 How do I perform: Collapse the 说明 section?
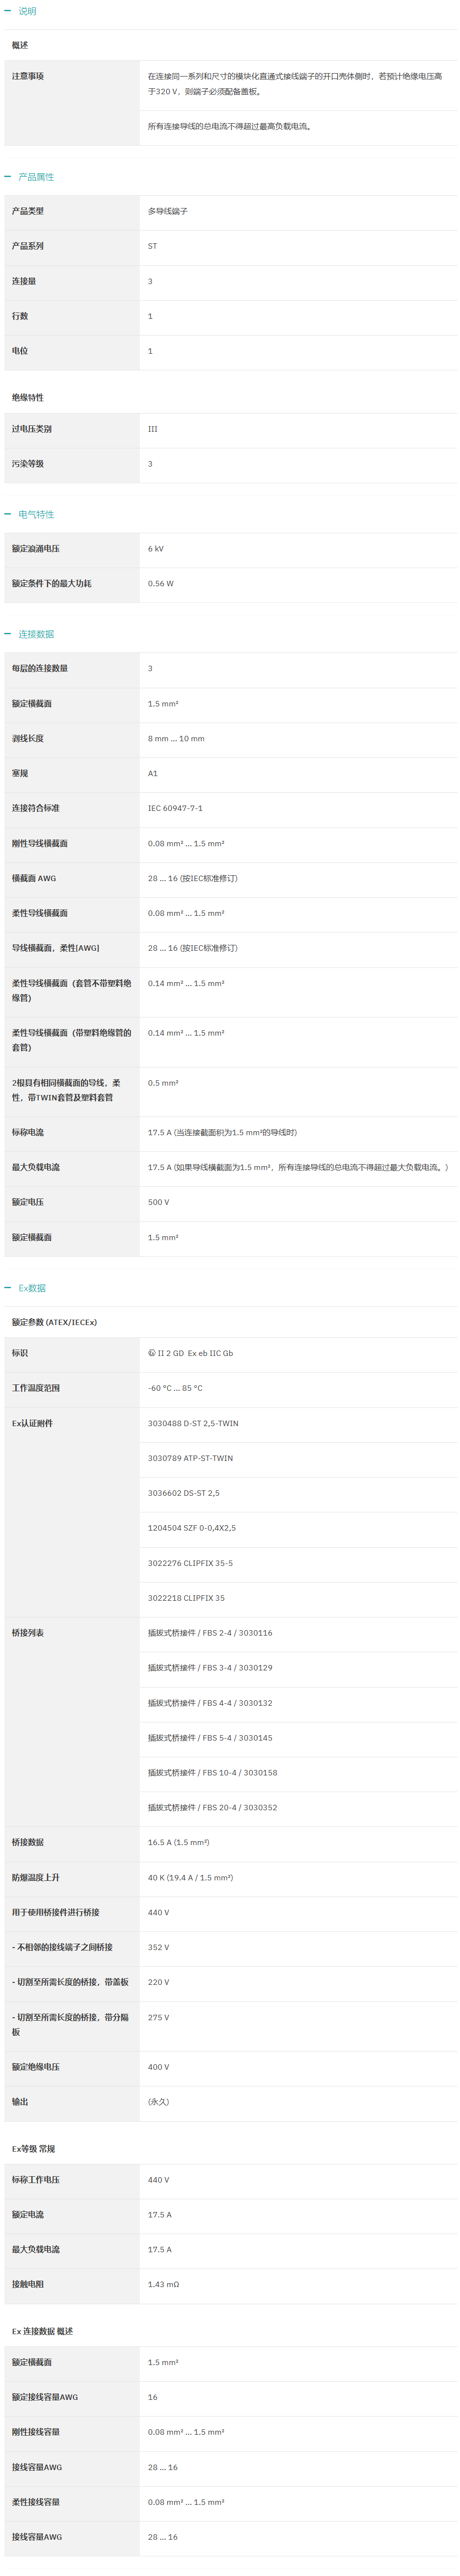[x=20, y=11]
